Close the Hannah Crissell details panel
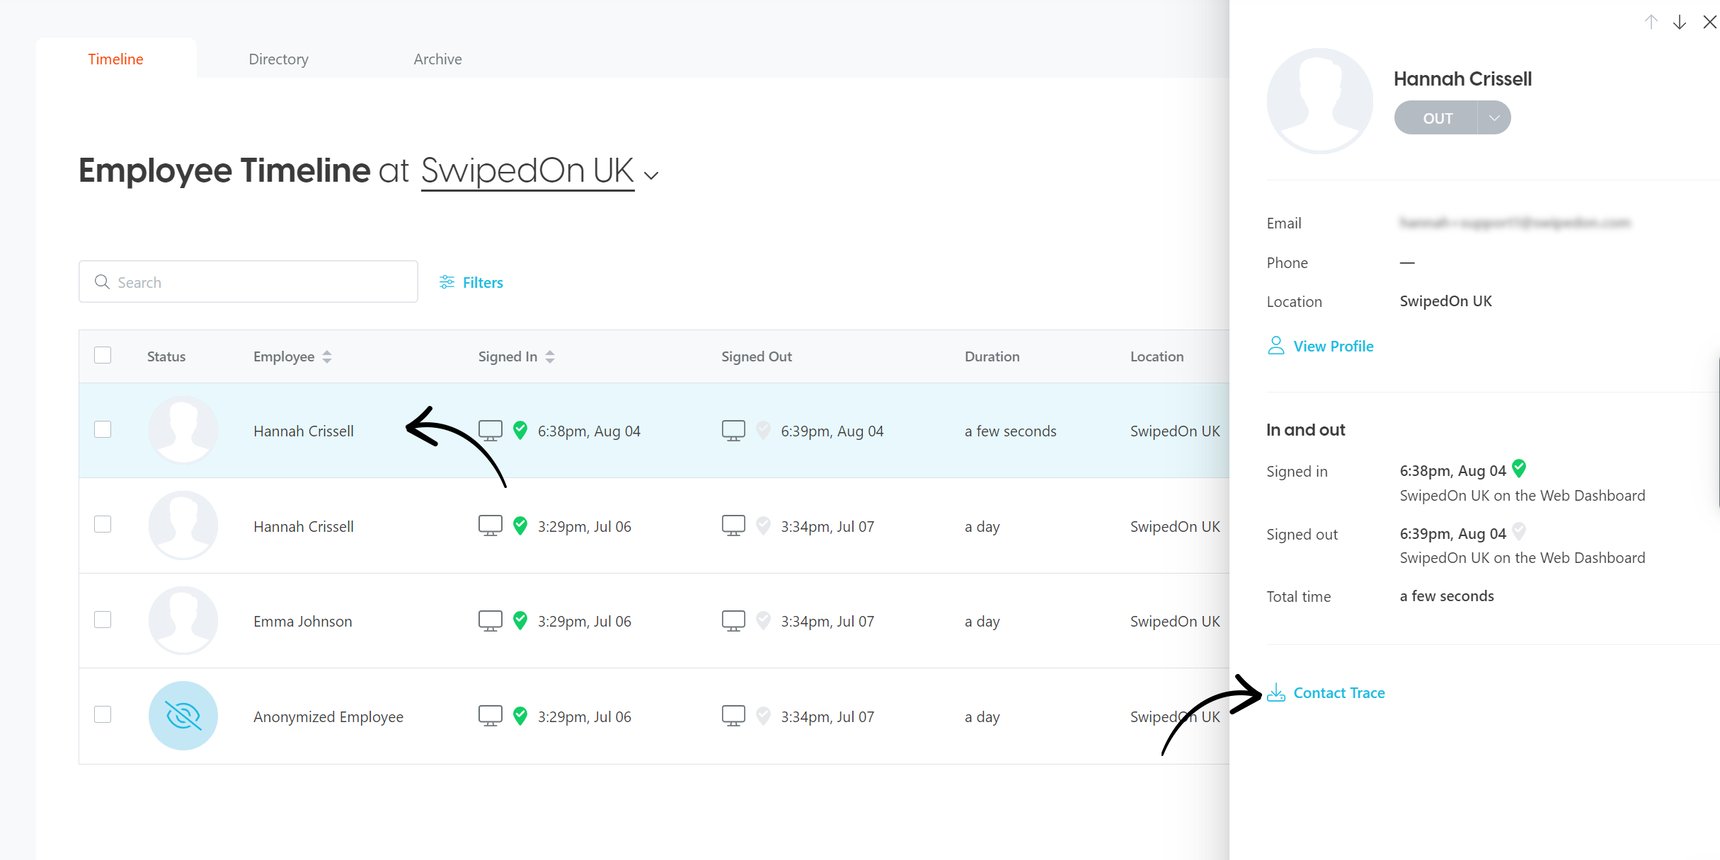This screenshot has width=1720, height=860. click(1709, 22)
